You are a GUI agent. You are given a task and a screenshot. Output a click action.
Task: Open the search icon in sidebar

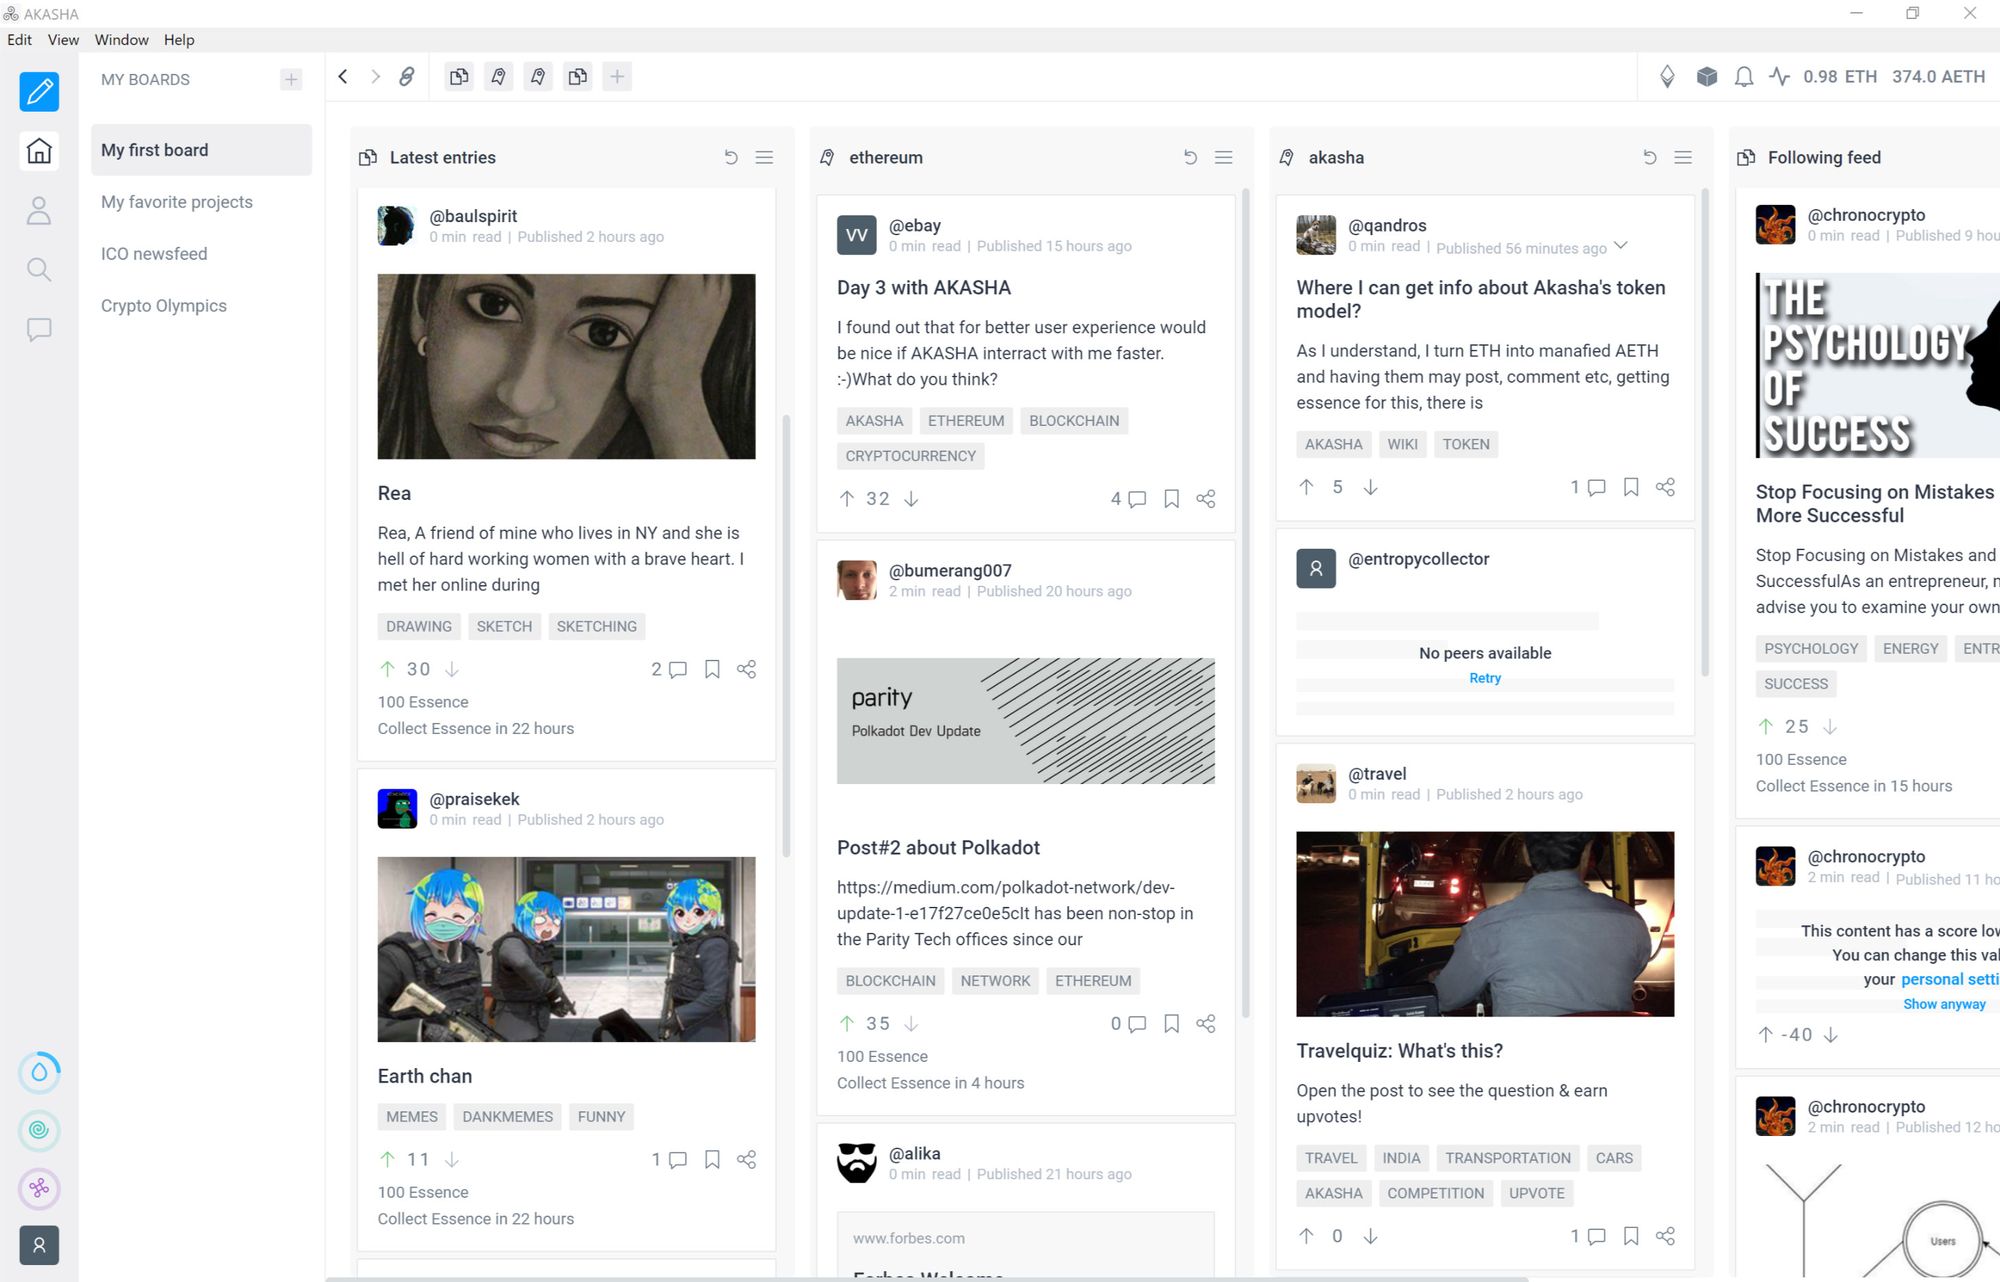pos(39,269)
